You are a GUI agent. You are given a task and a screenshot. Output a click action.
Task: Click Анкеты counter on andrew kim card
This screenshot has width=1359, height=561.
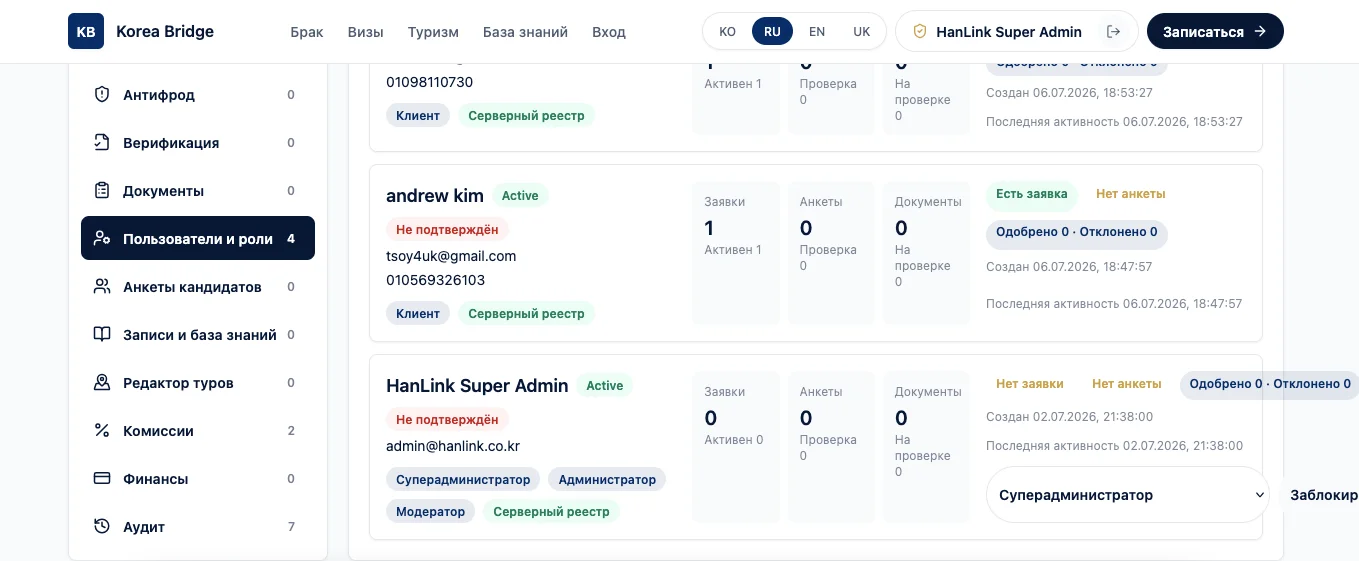831,253
